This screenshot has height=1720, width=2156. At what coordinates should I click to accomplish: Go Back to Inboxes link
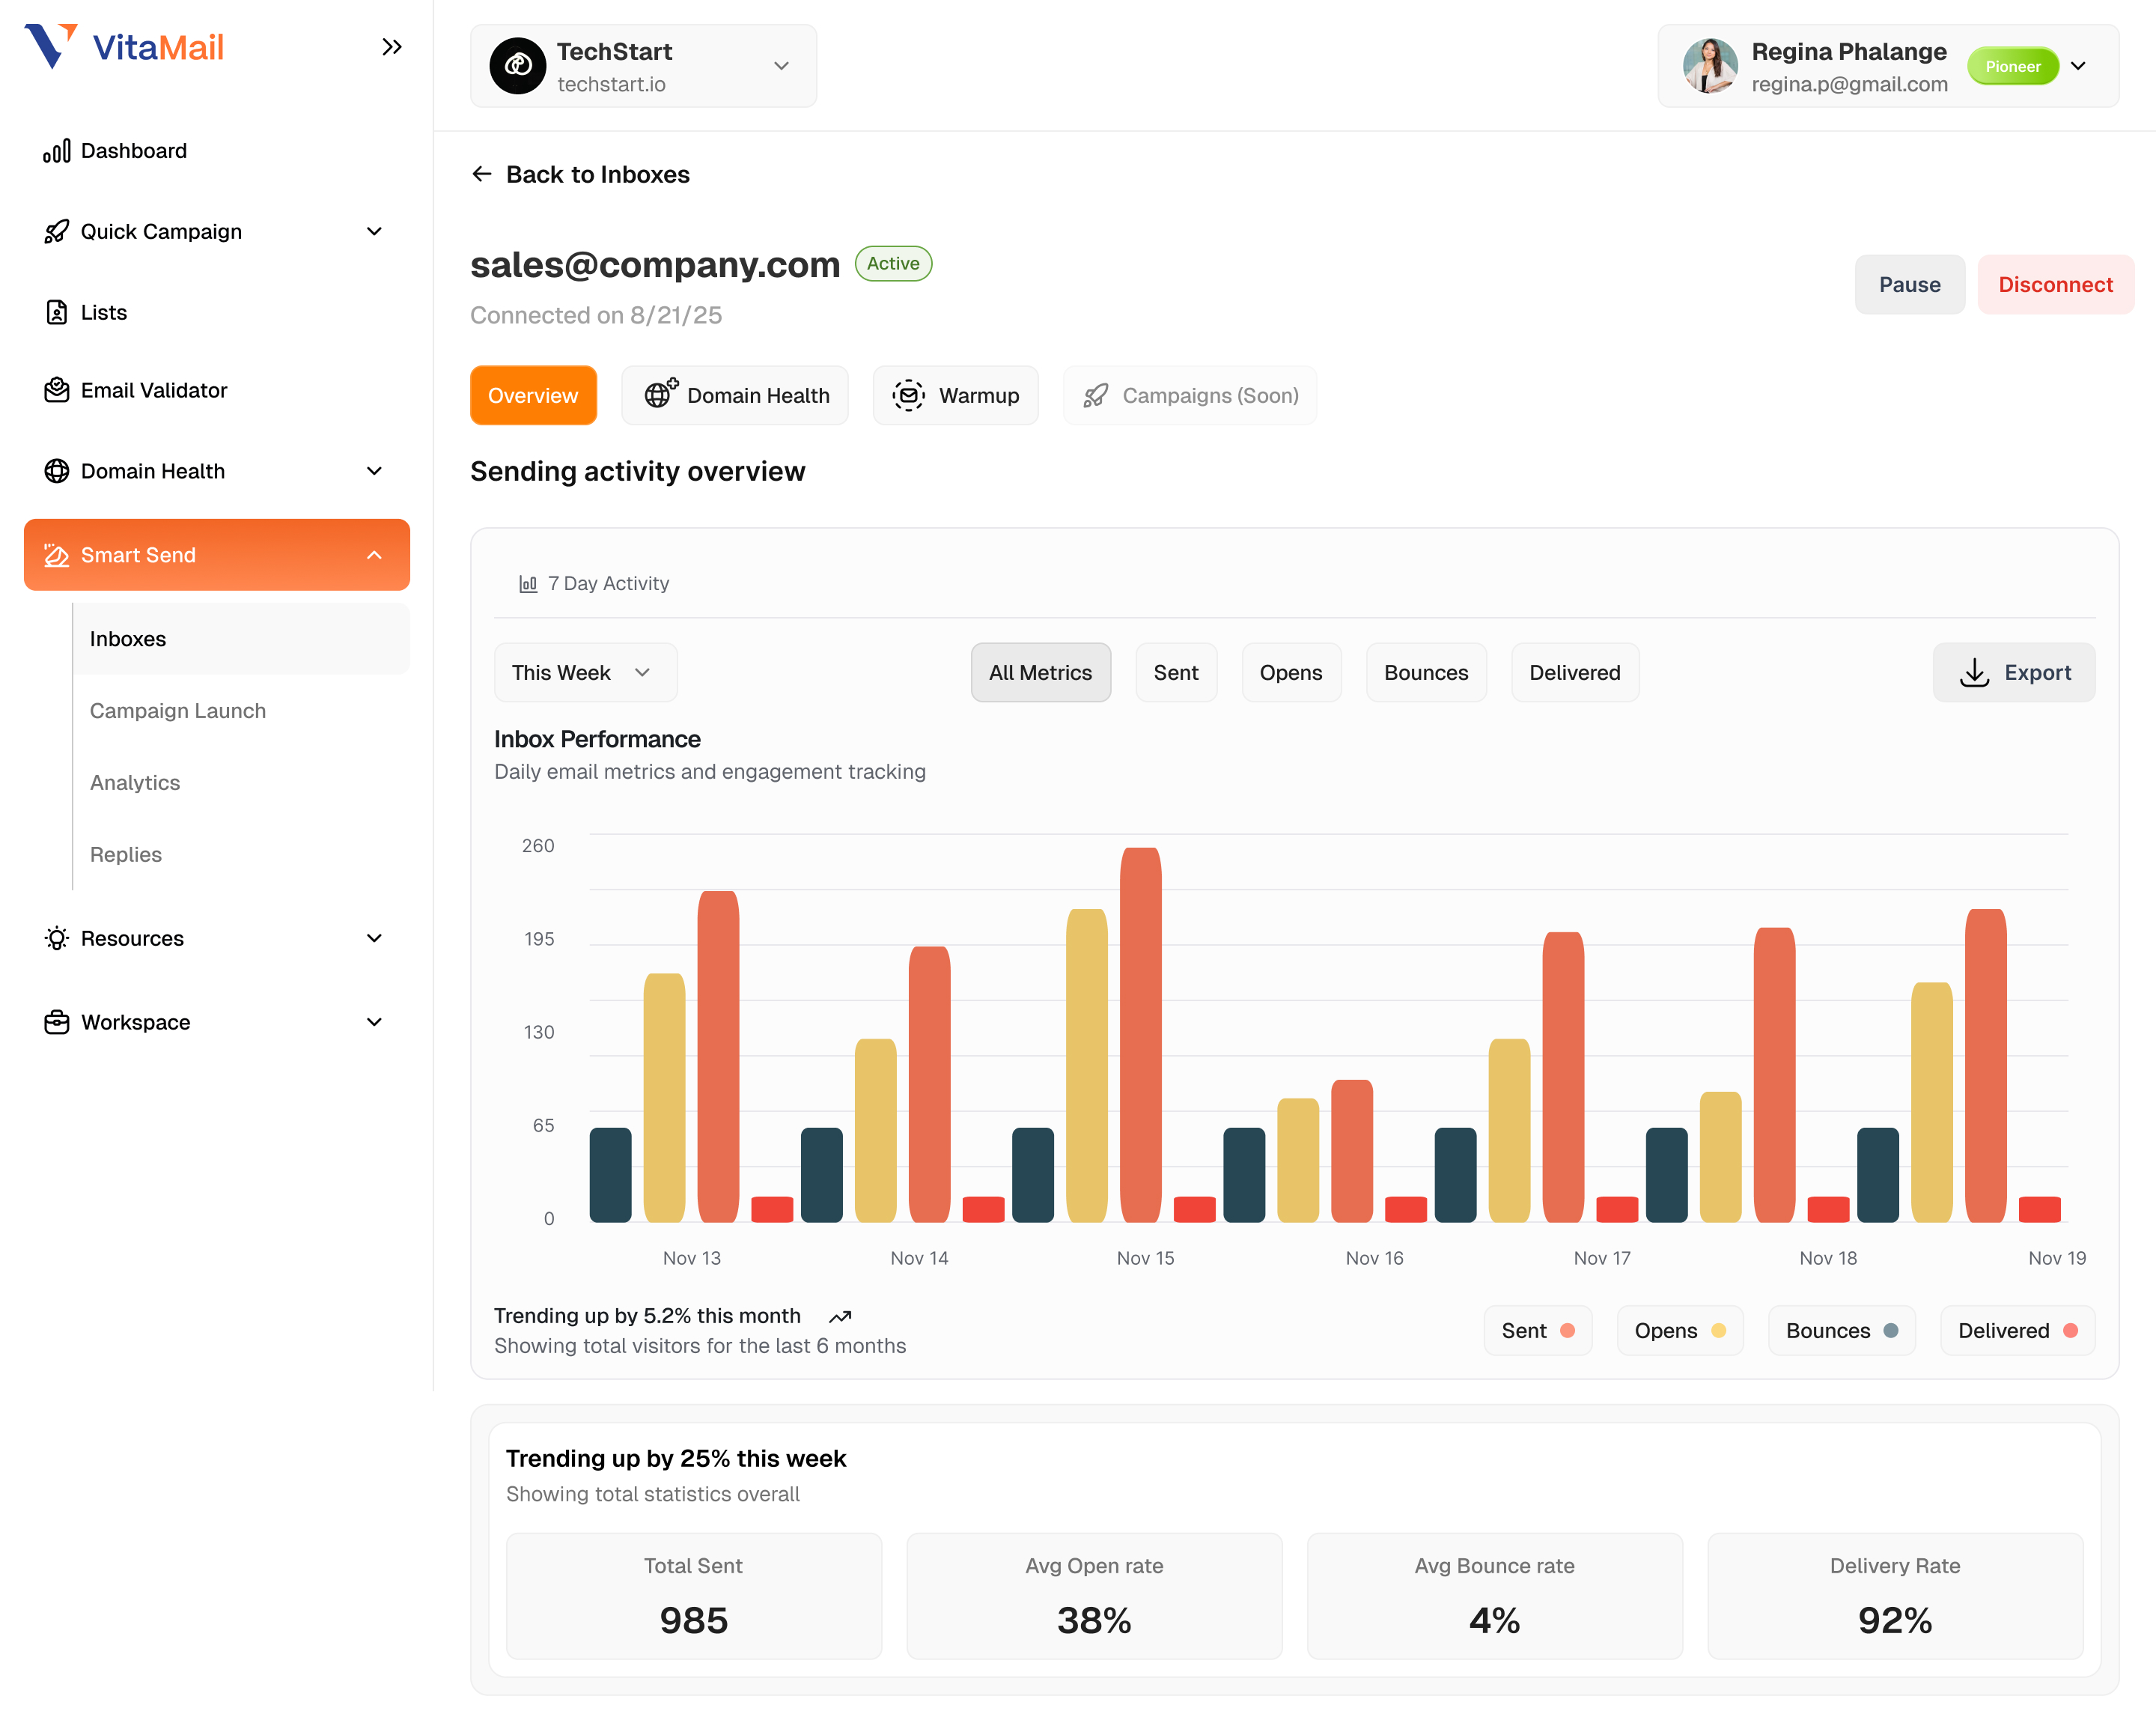580,174
